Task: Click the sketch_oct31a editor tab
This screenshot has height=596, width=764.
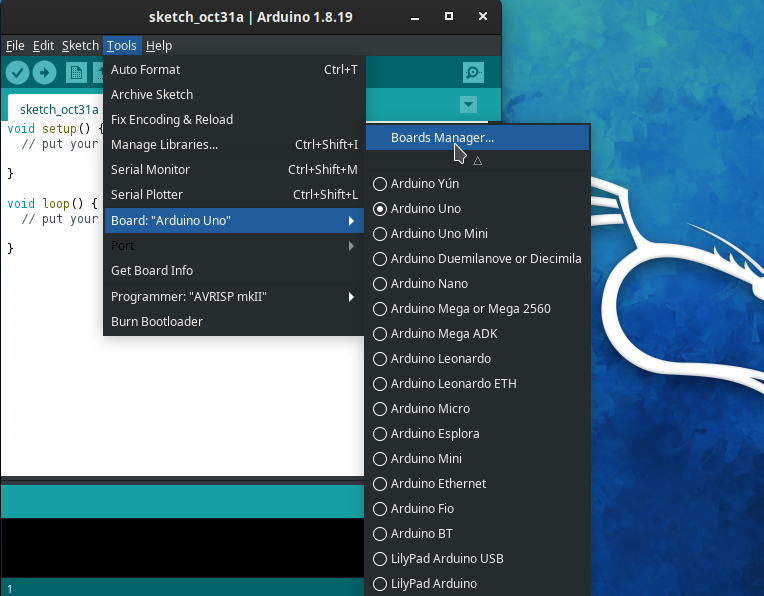Action: point(58,109)
